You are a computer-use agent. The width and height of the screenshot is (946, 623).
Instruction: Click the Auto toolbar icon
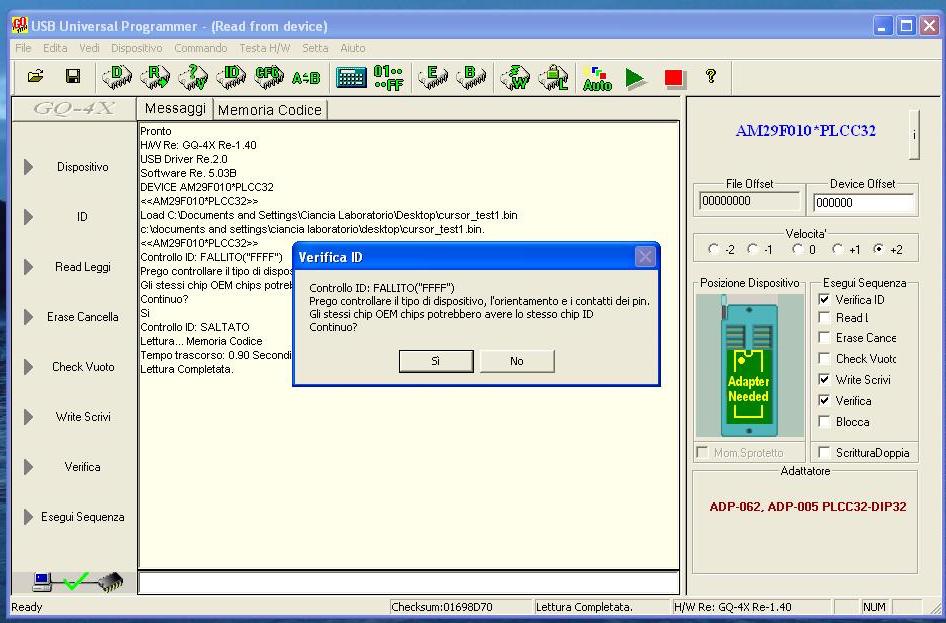coord(597,78)
